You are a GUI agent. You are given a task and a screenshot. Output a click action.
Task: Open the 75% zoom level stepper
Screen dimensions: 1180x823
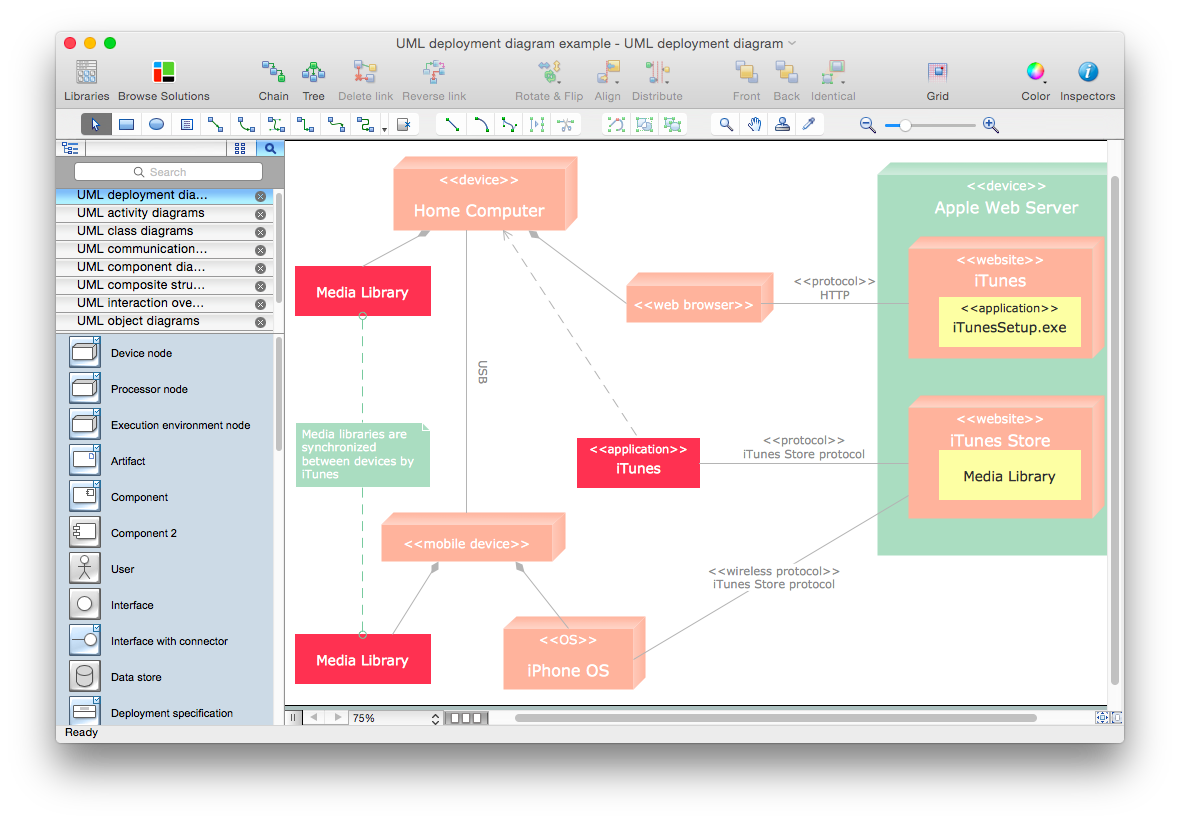pyautogui.click(x=435, y=718)
